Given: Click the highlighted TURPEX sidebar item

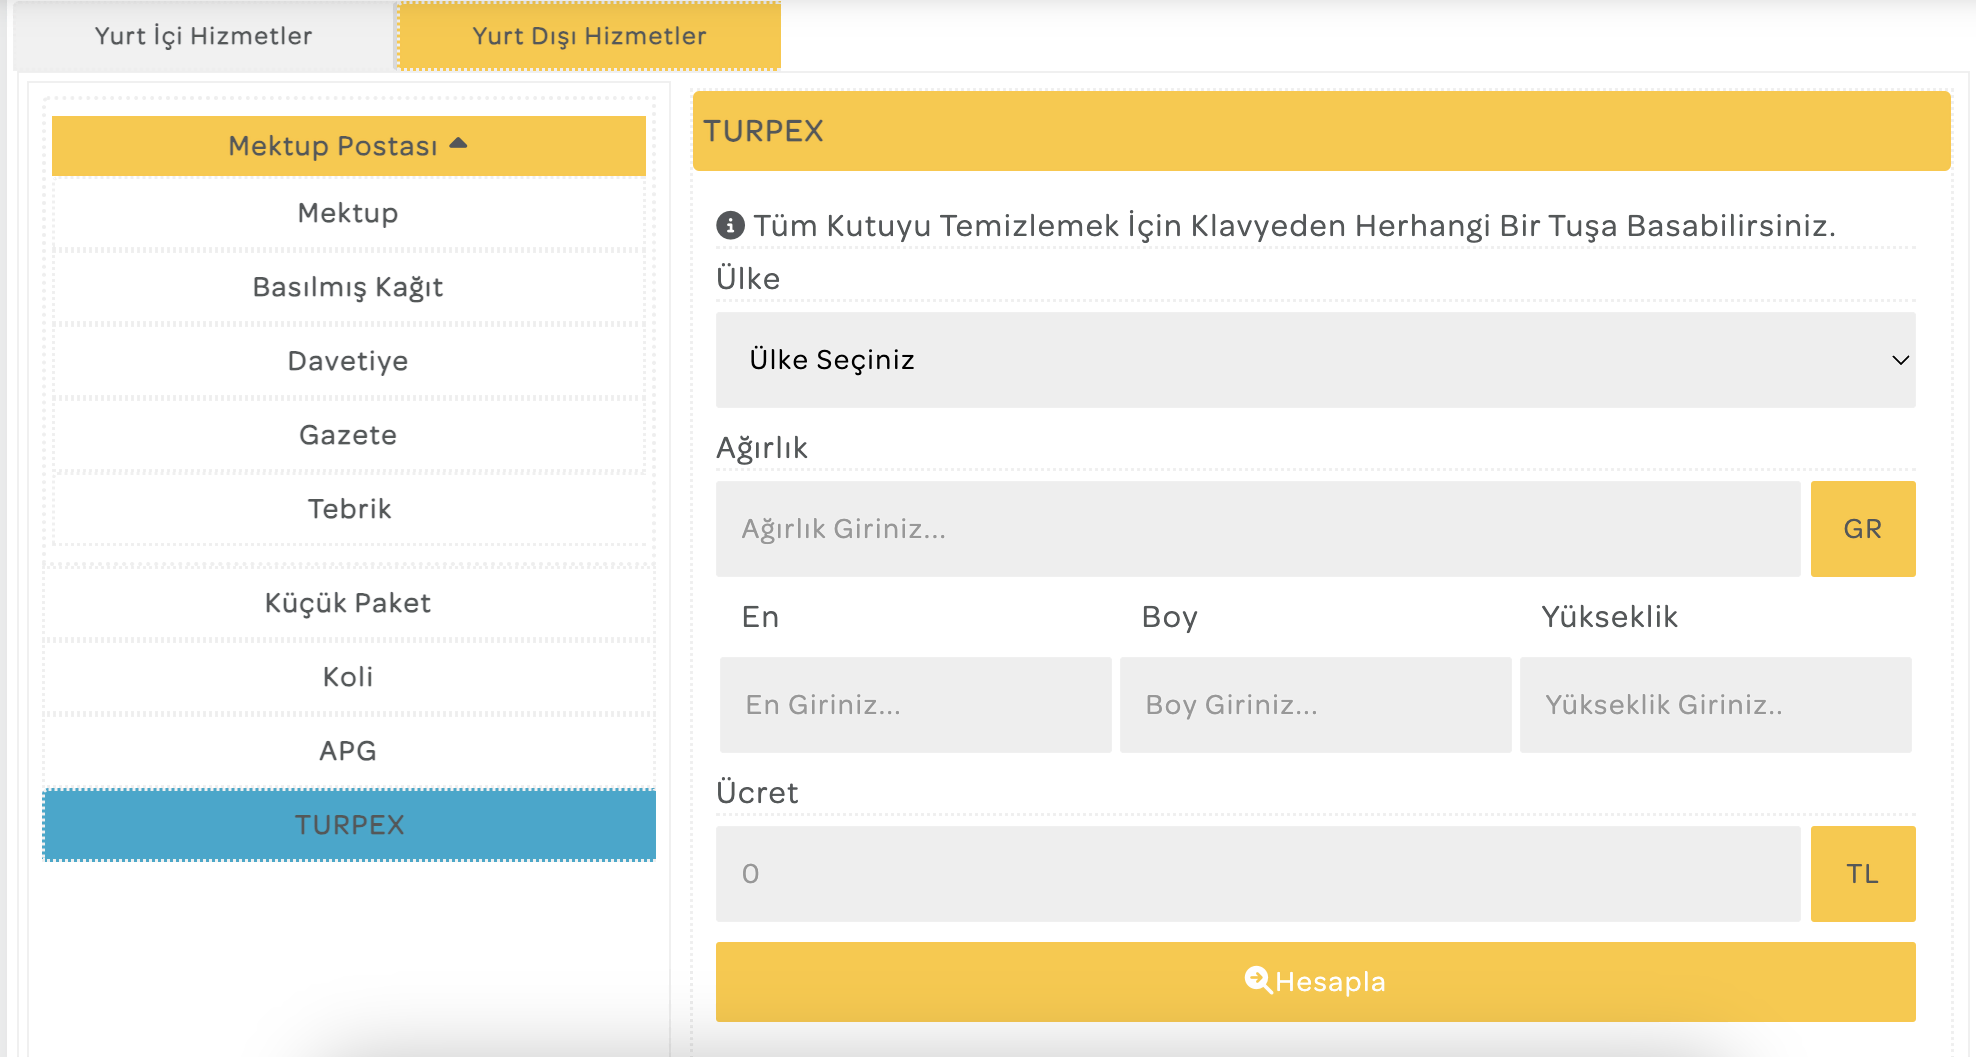Looking at the screenshot, I should (x=349, y=825).
